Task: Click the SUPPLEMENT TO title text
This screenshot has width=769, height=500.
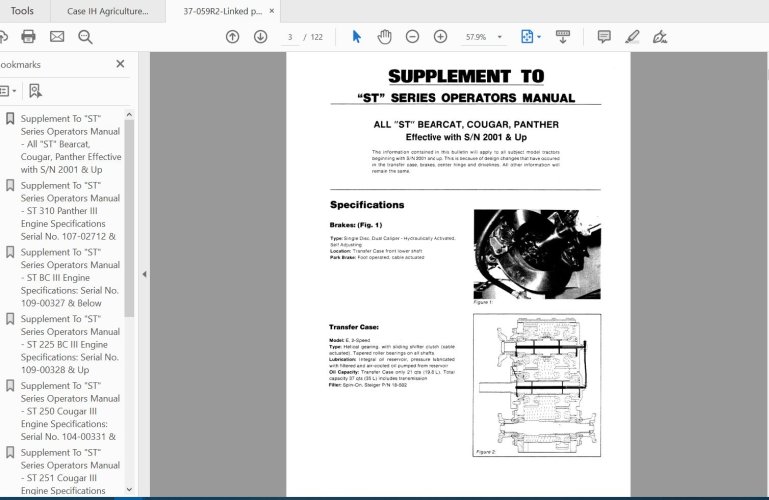Action: (466, 76)
